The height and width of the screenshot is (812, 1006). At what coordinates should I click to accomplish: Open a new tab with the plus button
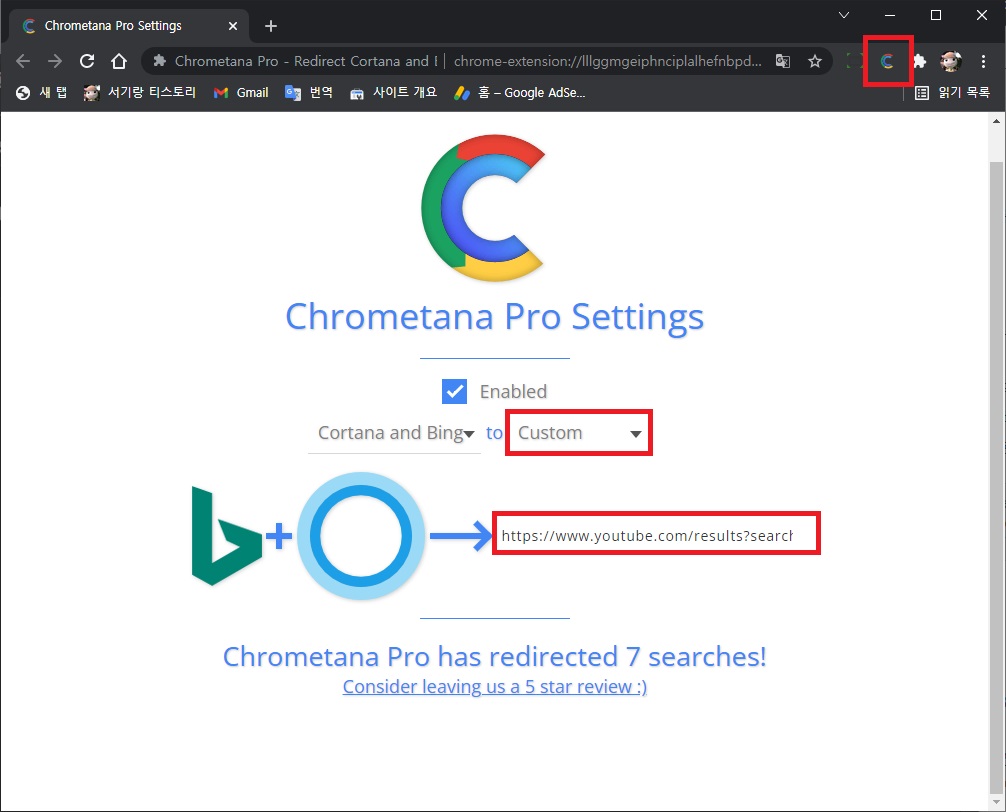point(271,26)
